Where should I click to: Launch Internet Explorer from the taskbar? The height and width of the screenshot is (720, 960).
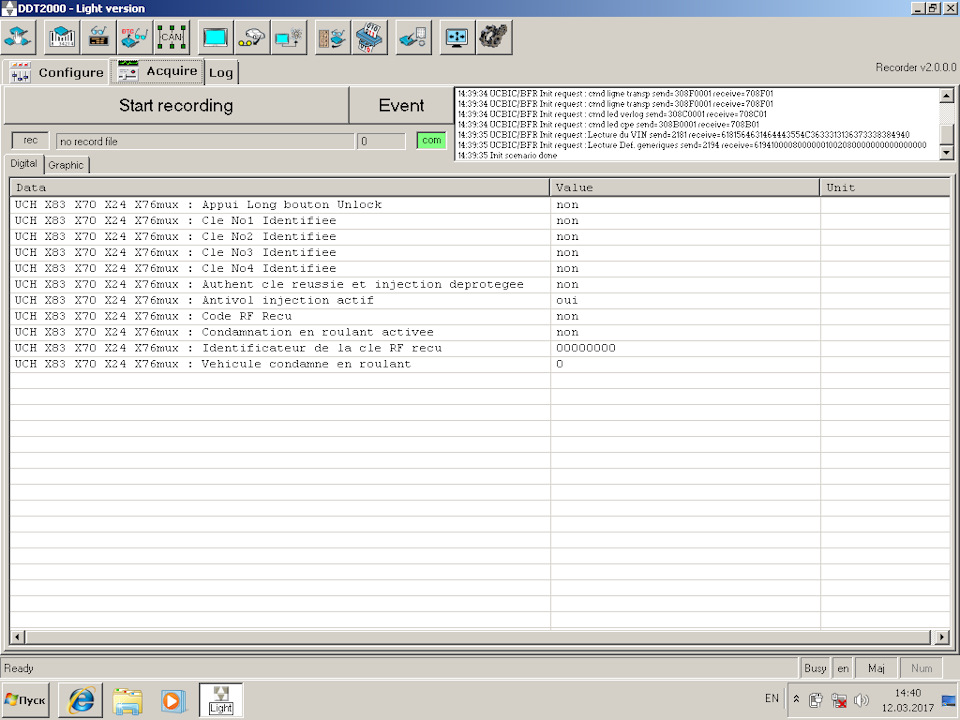point(81,700)
